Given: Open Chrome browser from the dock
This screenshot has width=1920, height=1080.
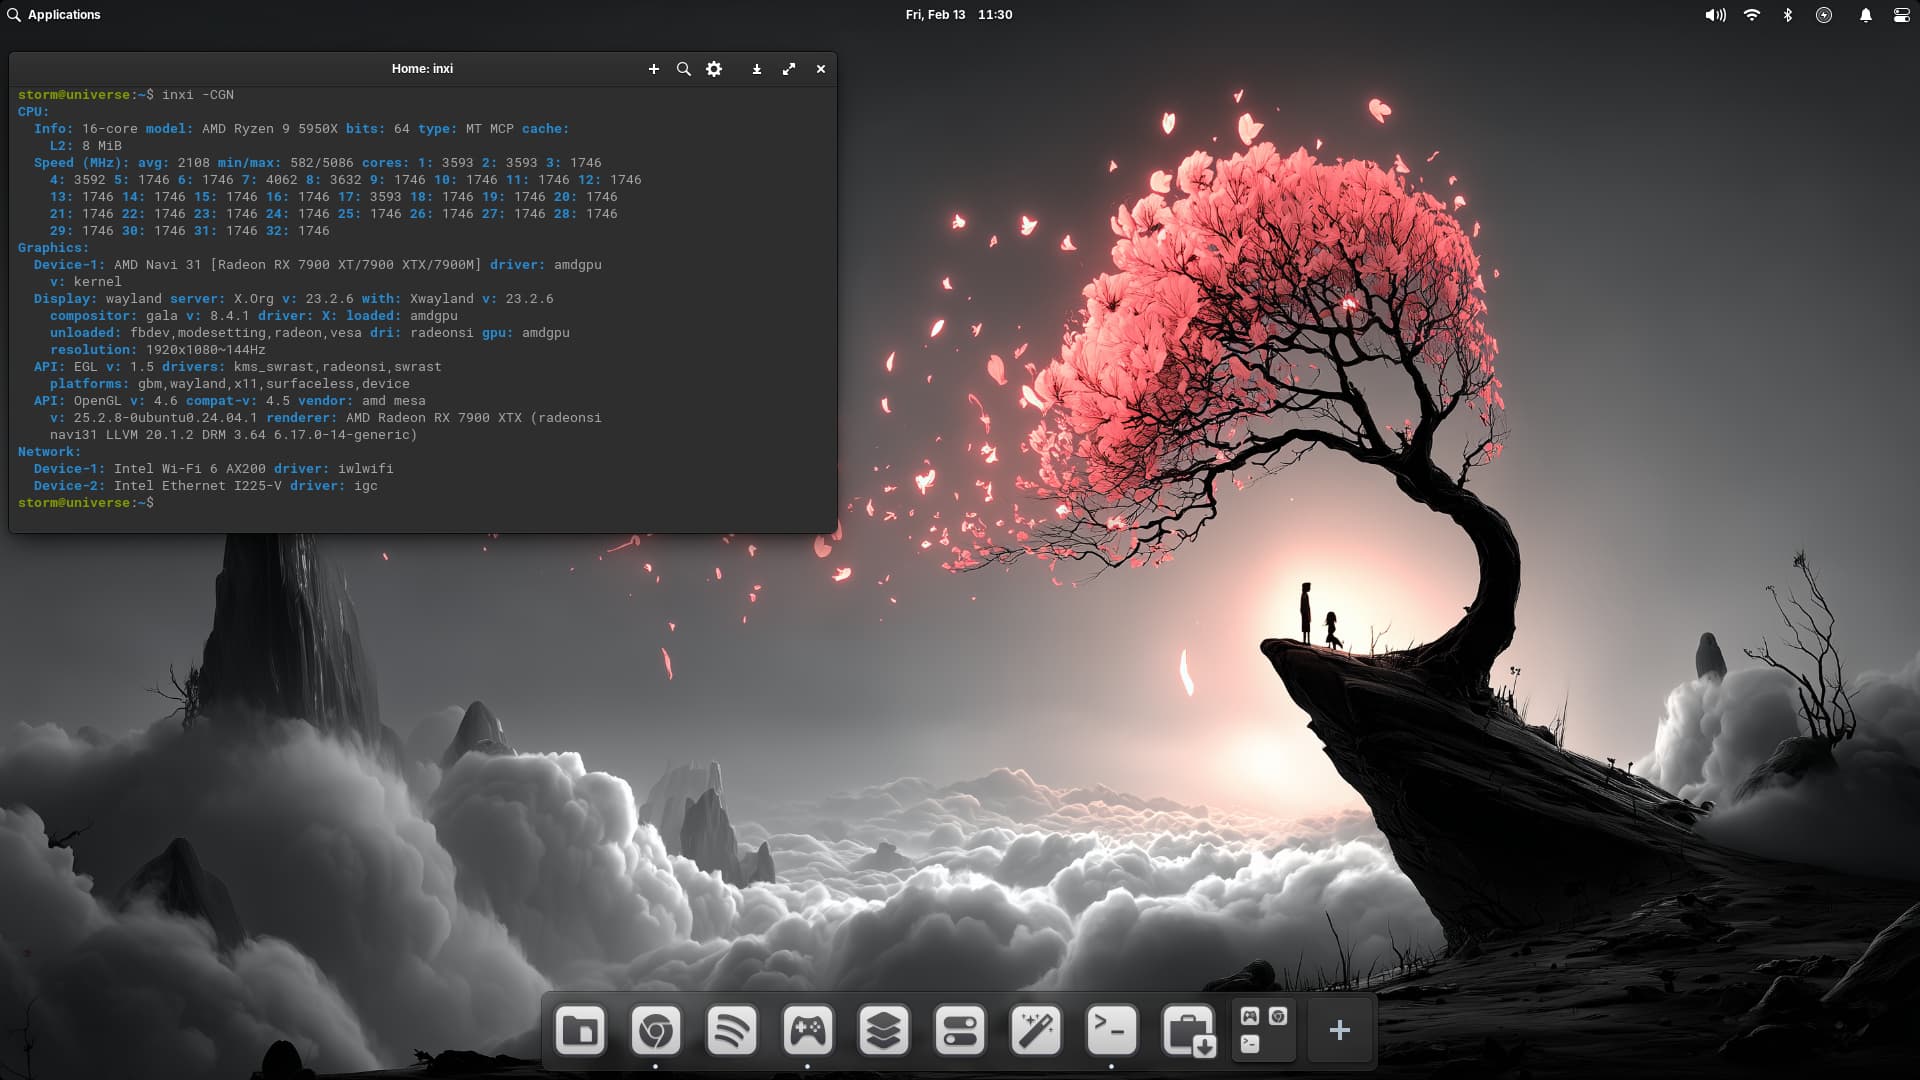Looking at the screenshot, I should (x=656, y=1030).
